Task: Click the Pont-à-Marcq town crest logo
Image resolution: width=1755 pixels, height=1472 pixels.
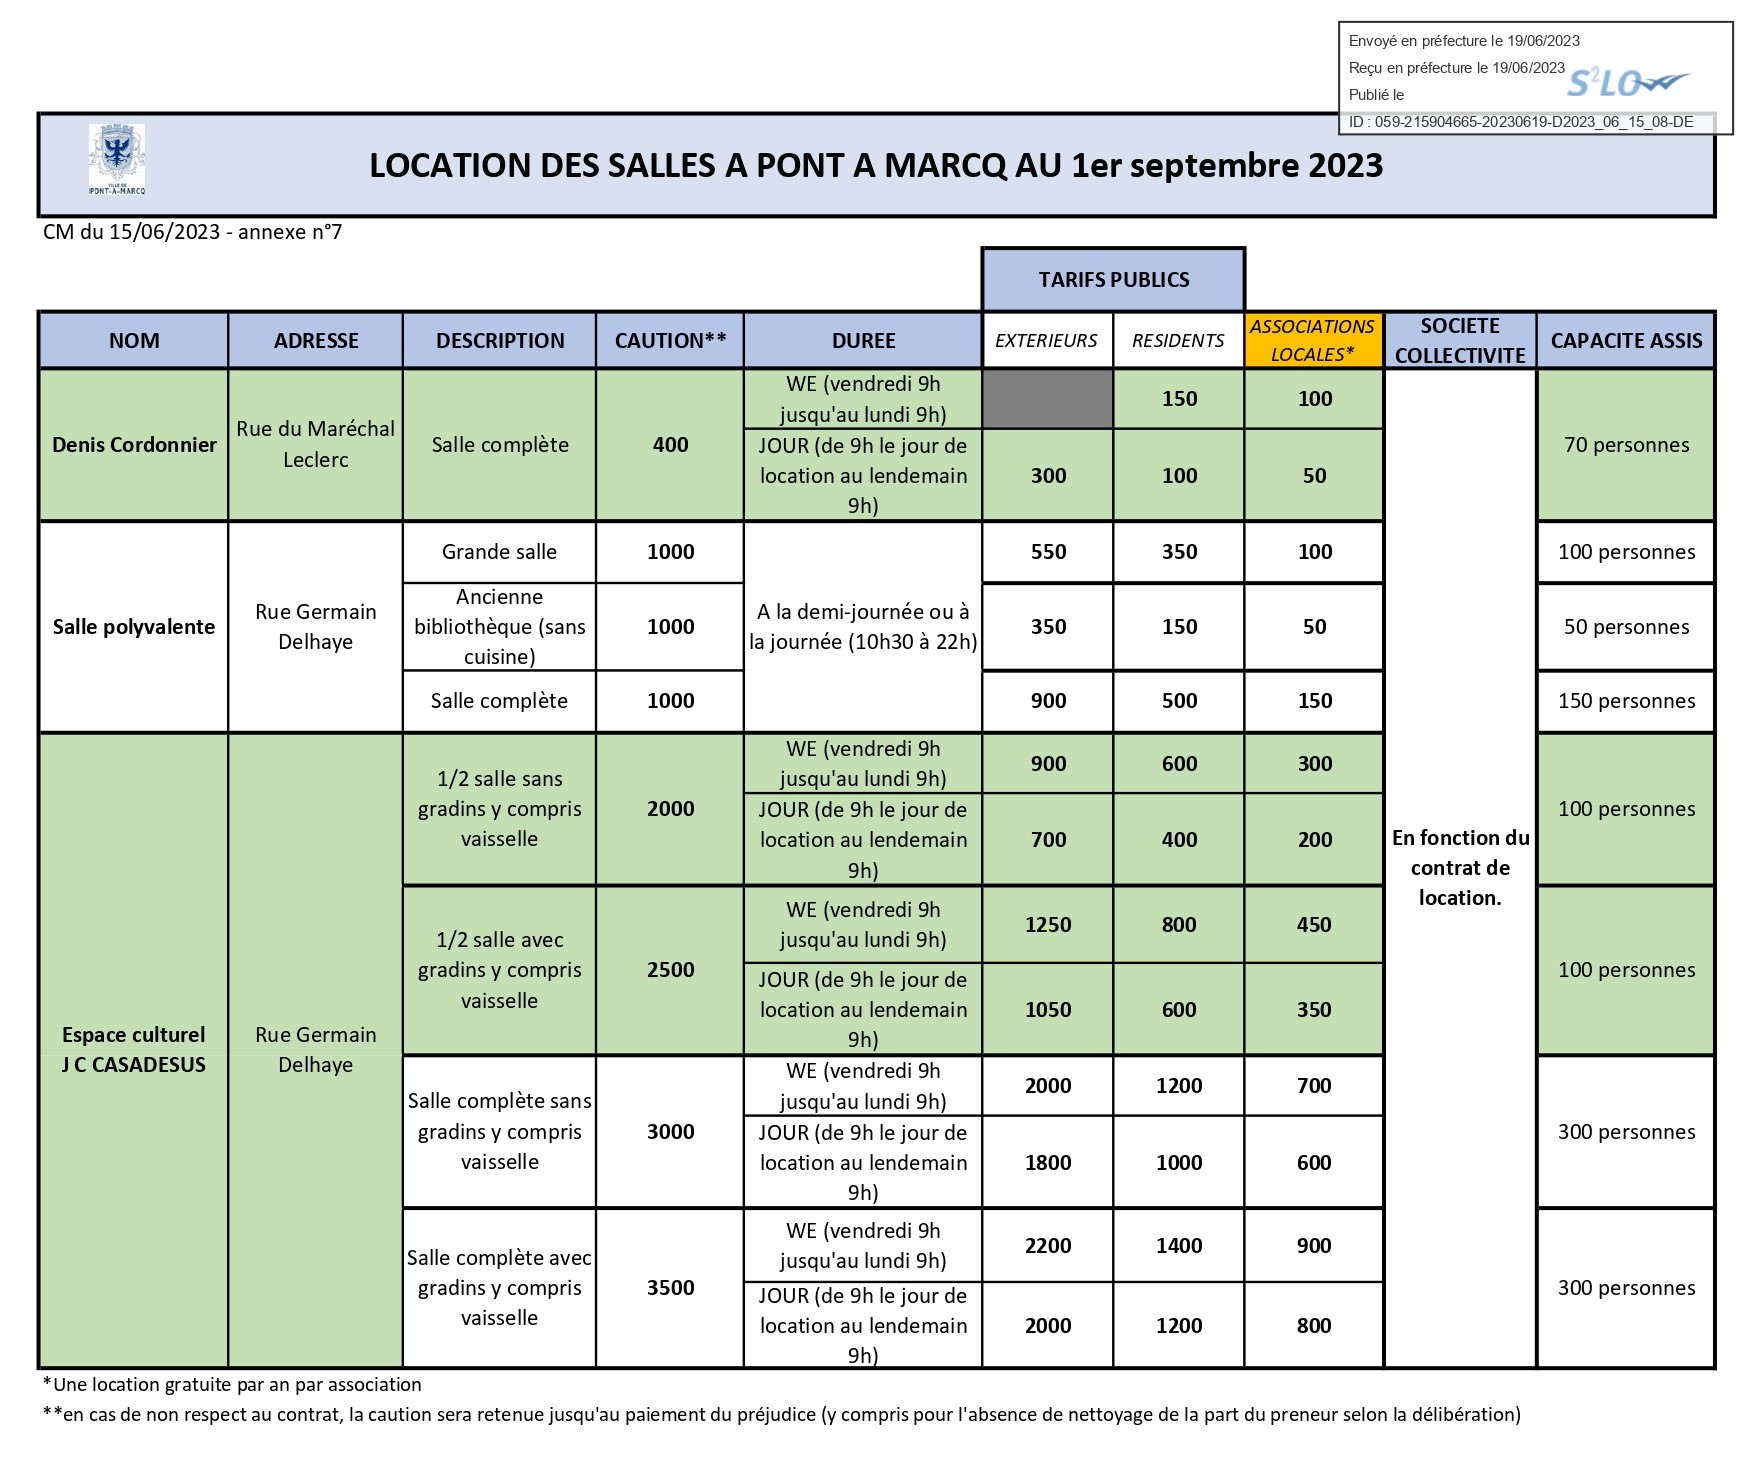Action: [x=117, y=160]
